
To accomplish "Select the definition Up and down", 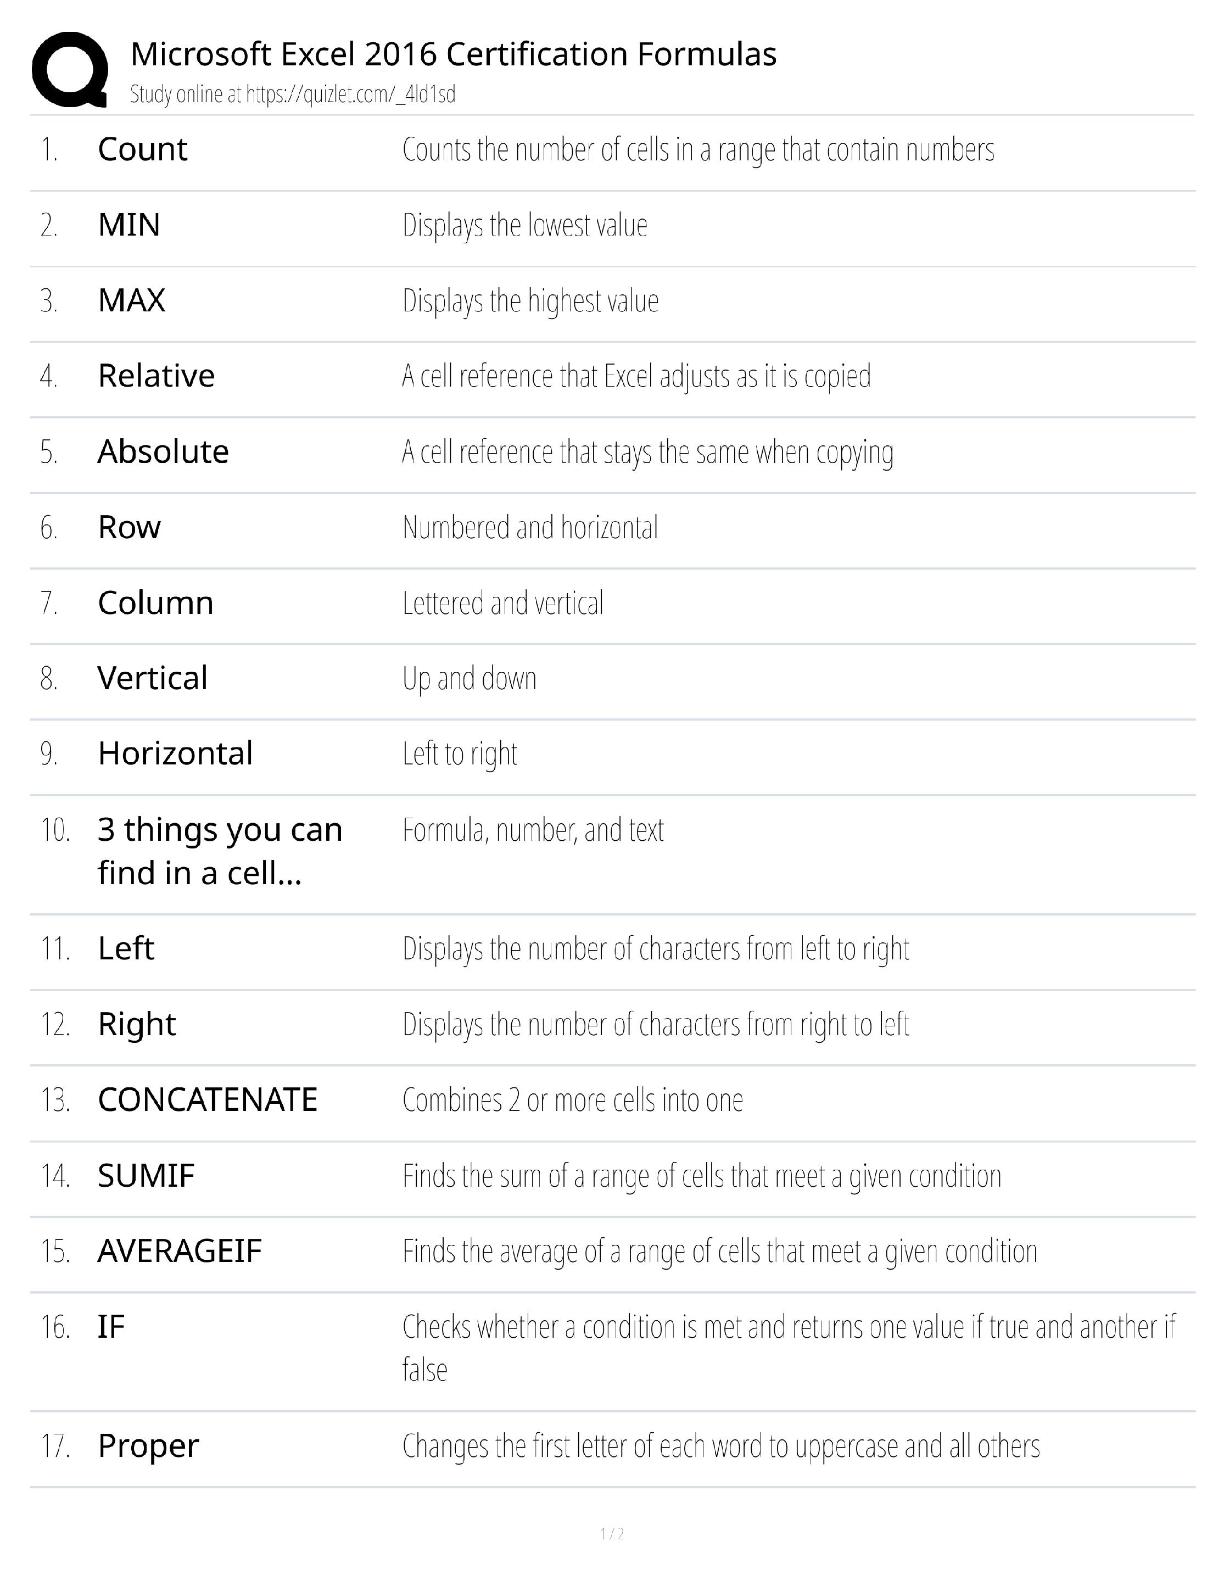I will pyautogui.click(x=469, y=679).
